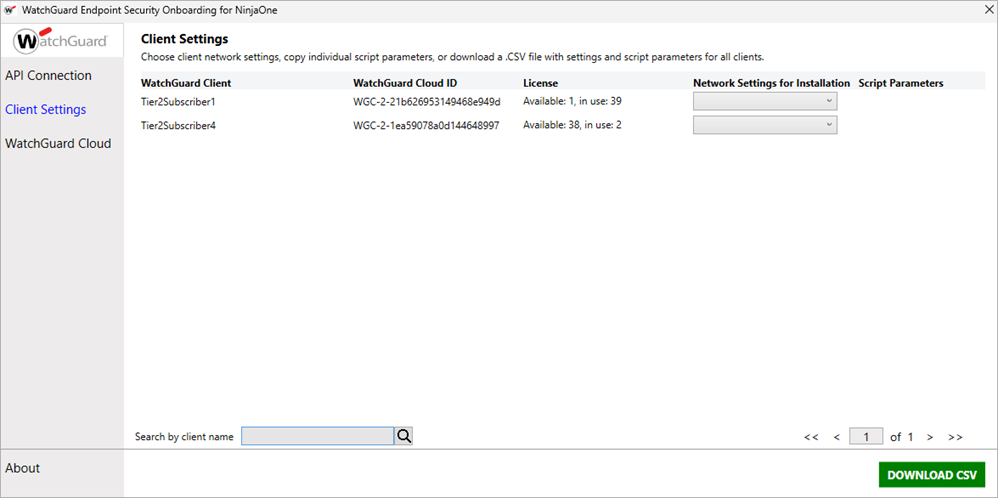Click the WatchGuard Client column header
This screenshot has height=498, width=998.
click(186, 83)
